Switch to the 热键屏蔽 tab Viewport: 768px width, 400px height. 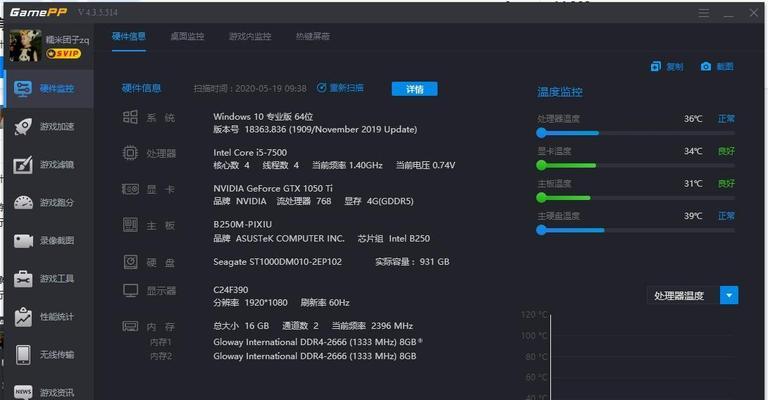(312, 36)
